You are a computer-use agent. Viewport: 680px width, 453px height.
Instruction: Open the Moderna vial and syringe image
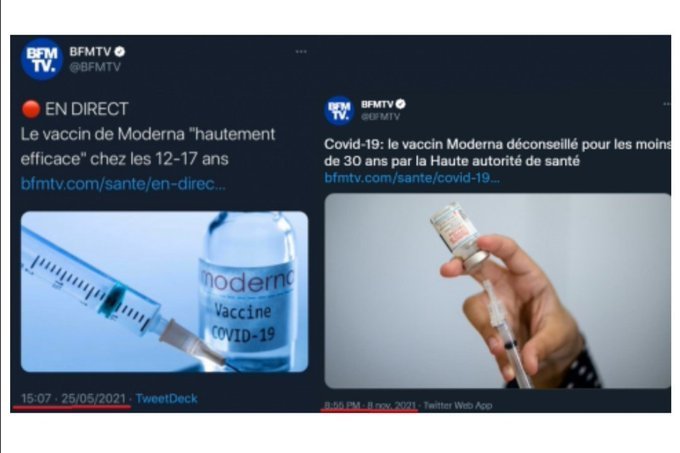pyautogui.click(x=164, y=292)
